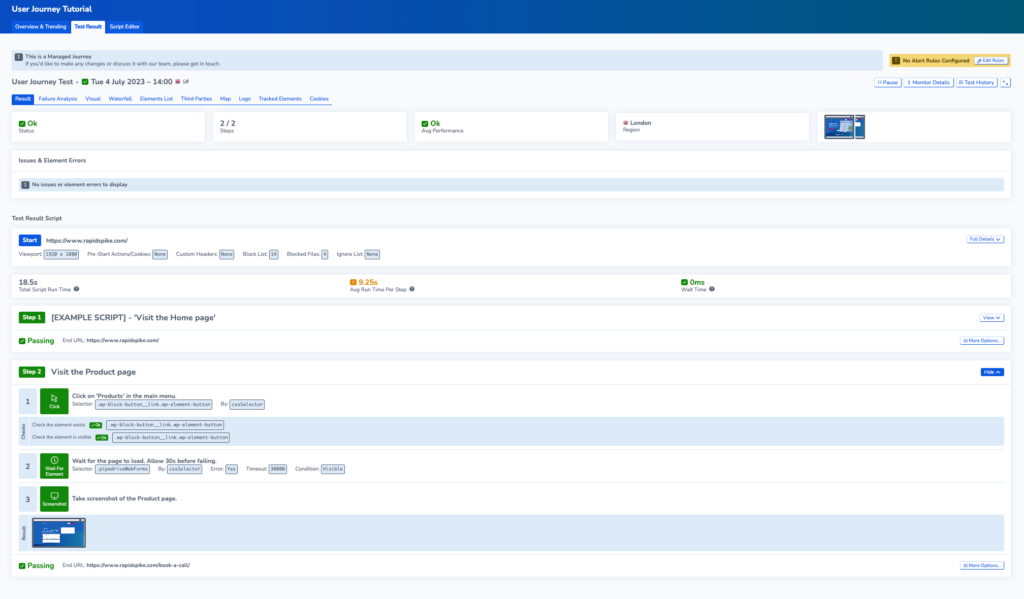This screenshot has width=1024, height=599.
Task: Click the Error value Yes
Action: [231, 469]
